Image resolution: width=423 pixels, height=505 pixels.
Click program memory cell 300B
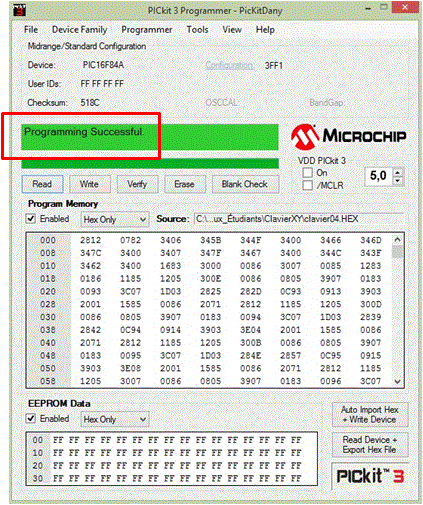pos(251,343)
